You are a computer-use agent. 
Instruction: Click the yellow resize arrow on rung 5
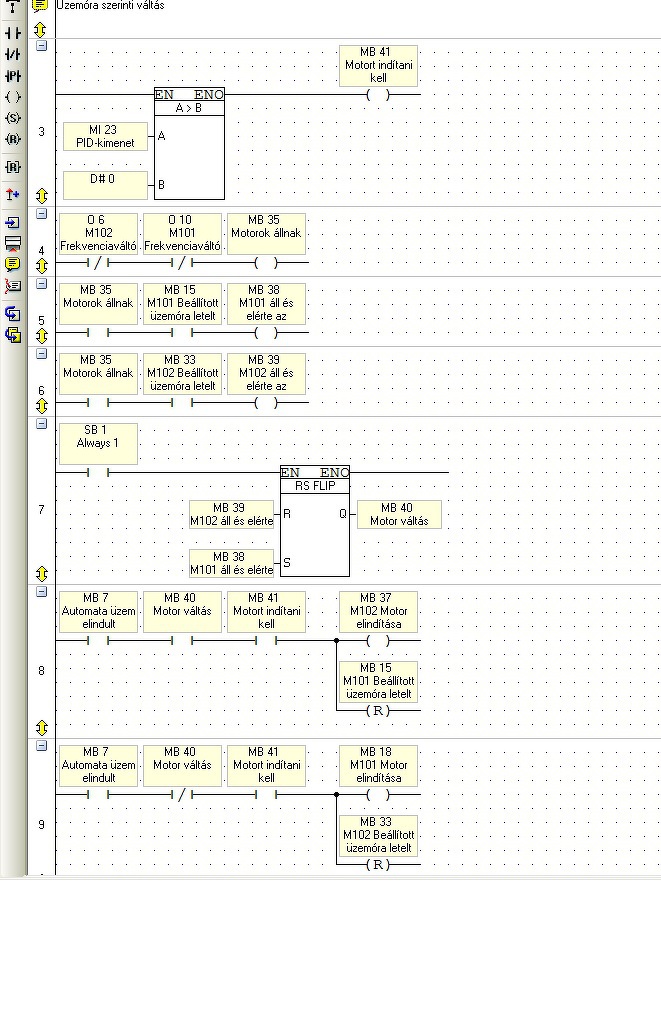click(41, 336)
